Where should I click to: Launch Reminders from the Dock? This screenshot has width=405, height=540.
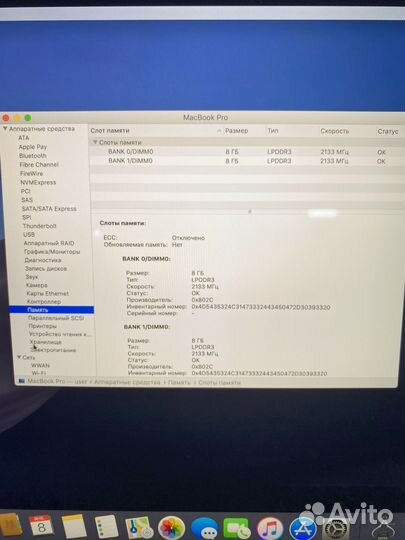[x=106, y=526]
